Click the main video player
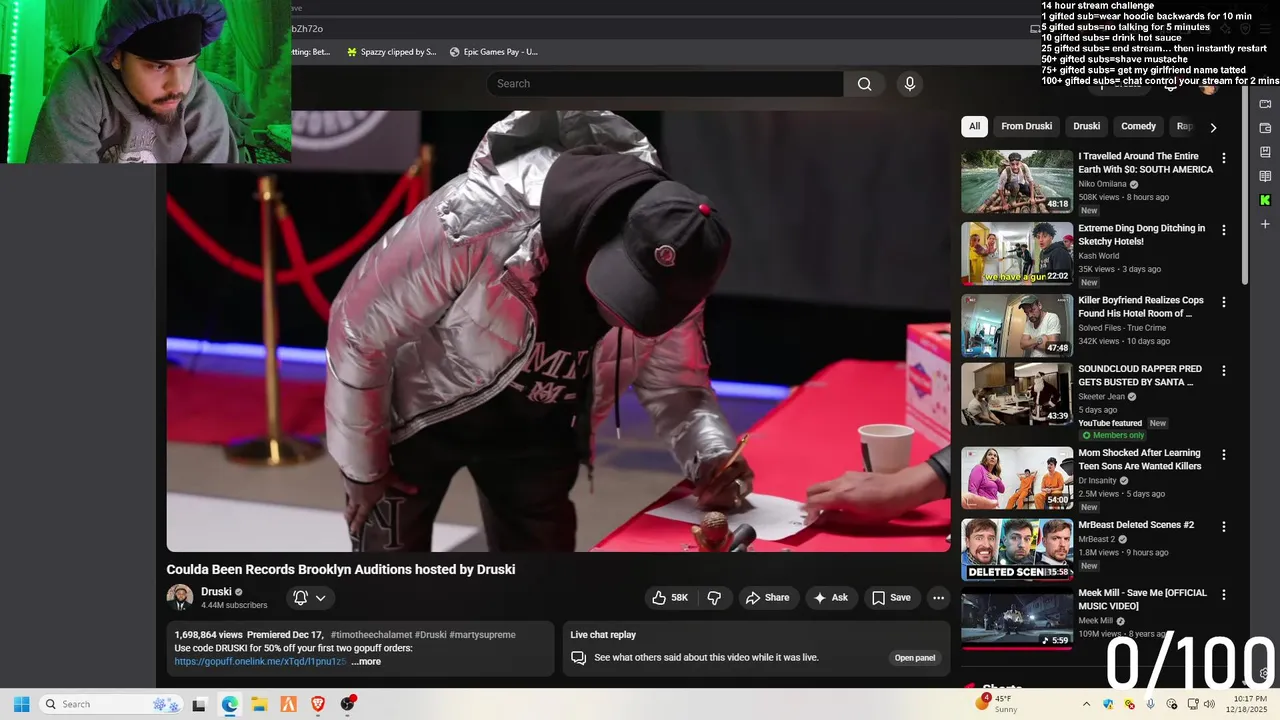The width and height of the screenshot is (1280, 720). pyautogui.click(x=558, y=331)
